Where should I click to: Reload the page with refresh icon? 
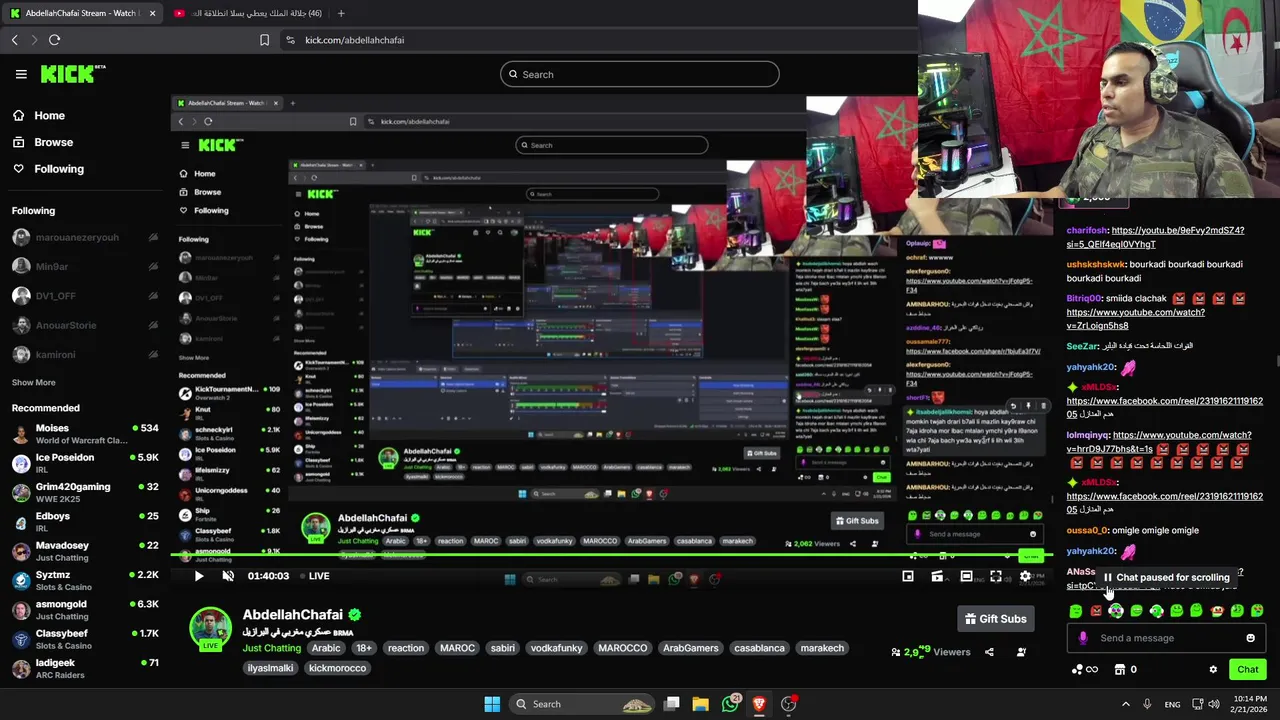point(54,40)
